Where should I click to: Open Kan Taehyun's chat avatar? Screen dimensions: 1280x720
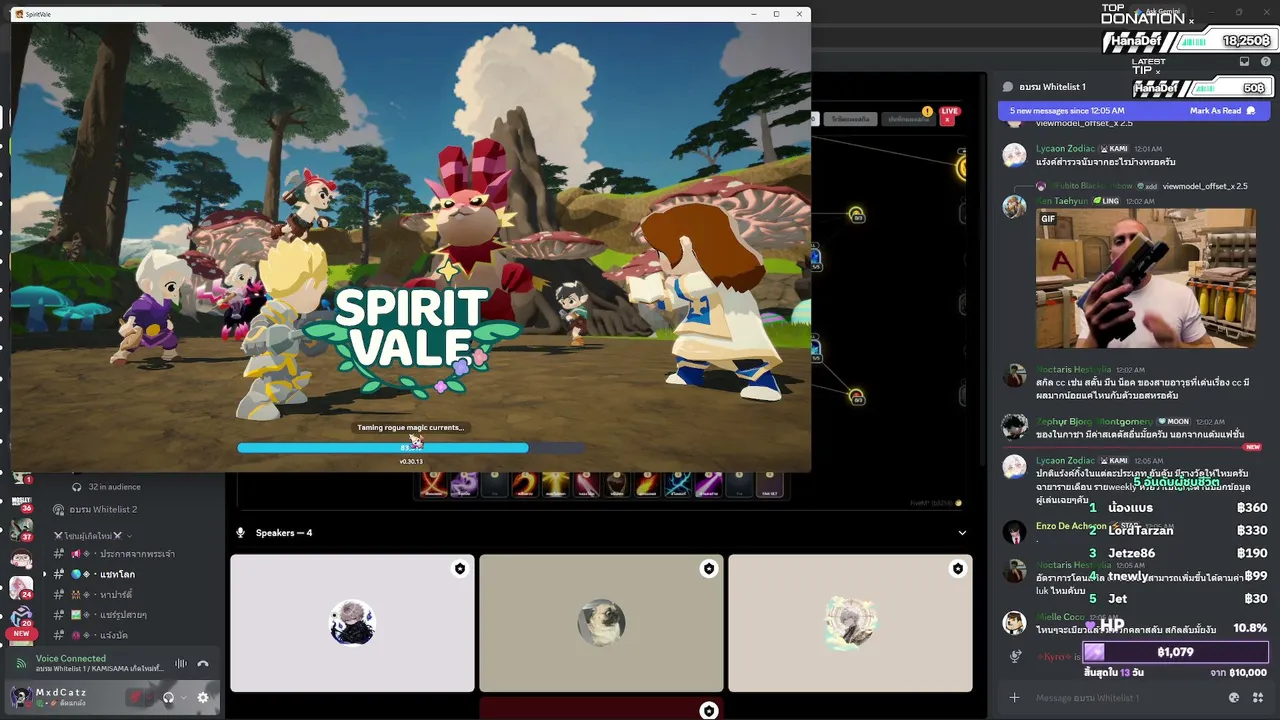1014,206
